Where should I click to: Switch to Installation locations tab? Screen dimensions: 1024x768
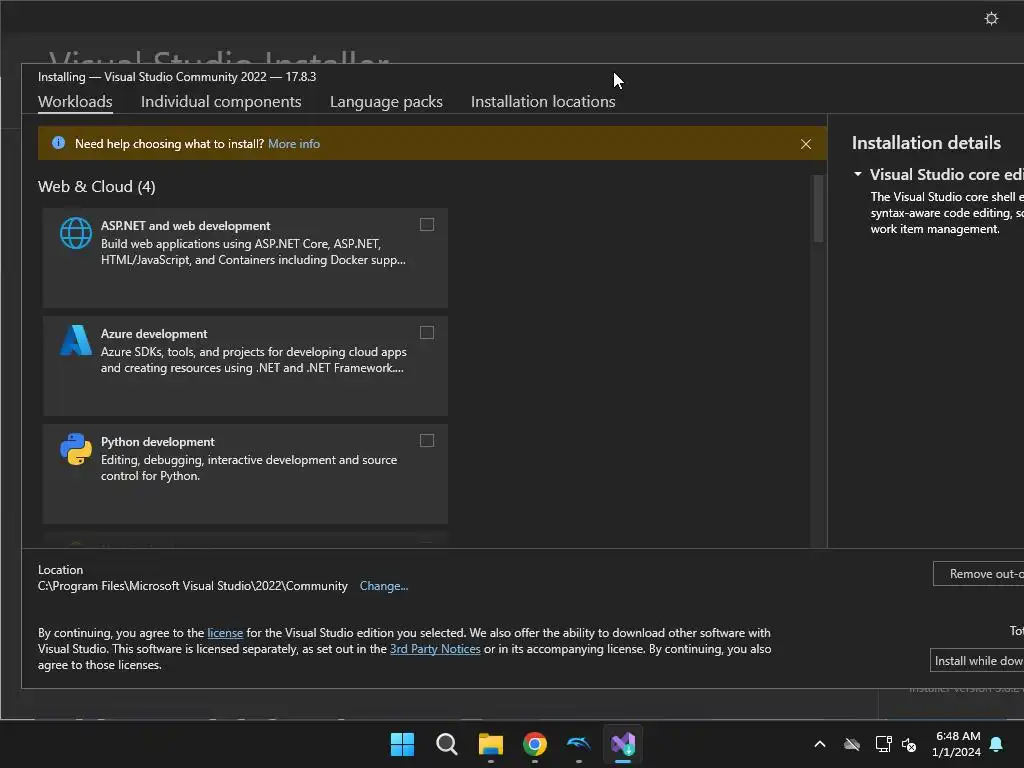(x=543, y=102)
